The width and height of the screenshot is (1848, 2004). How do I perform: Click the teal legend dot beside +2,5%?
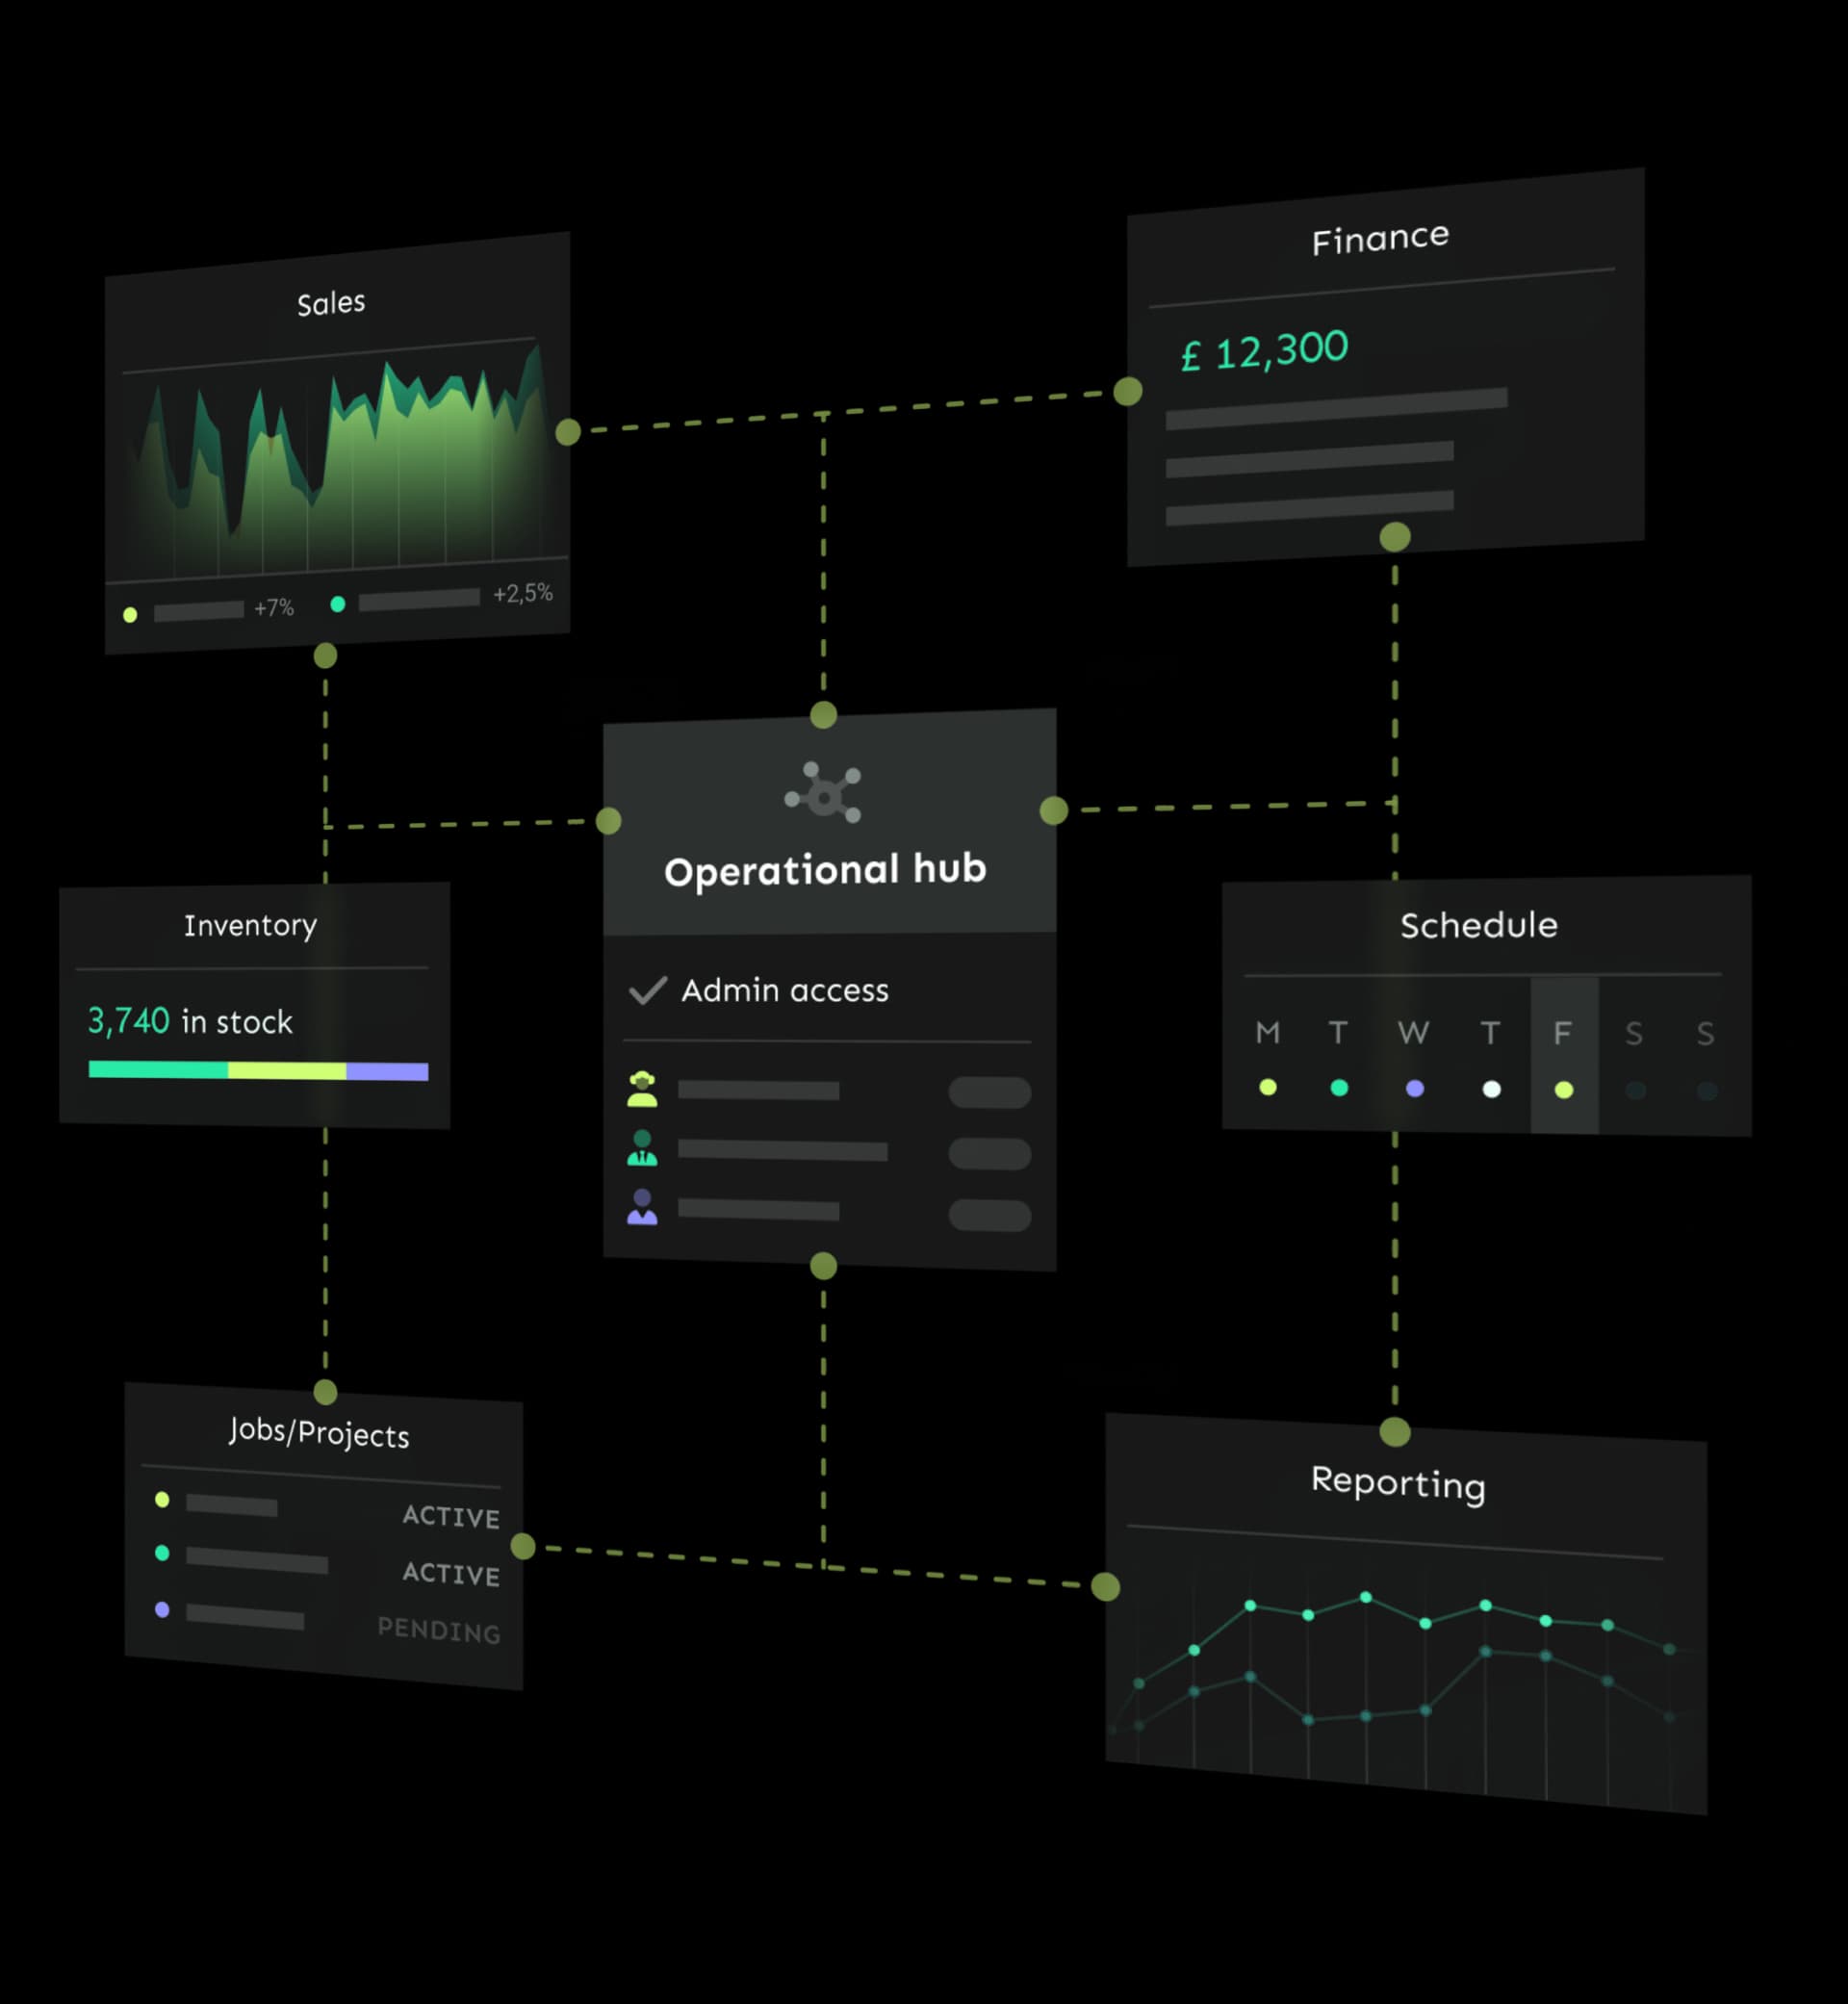338,604
